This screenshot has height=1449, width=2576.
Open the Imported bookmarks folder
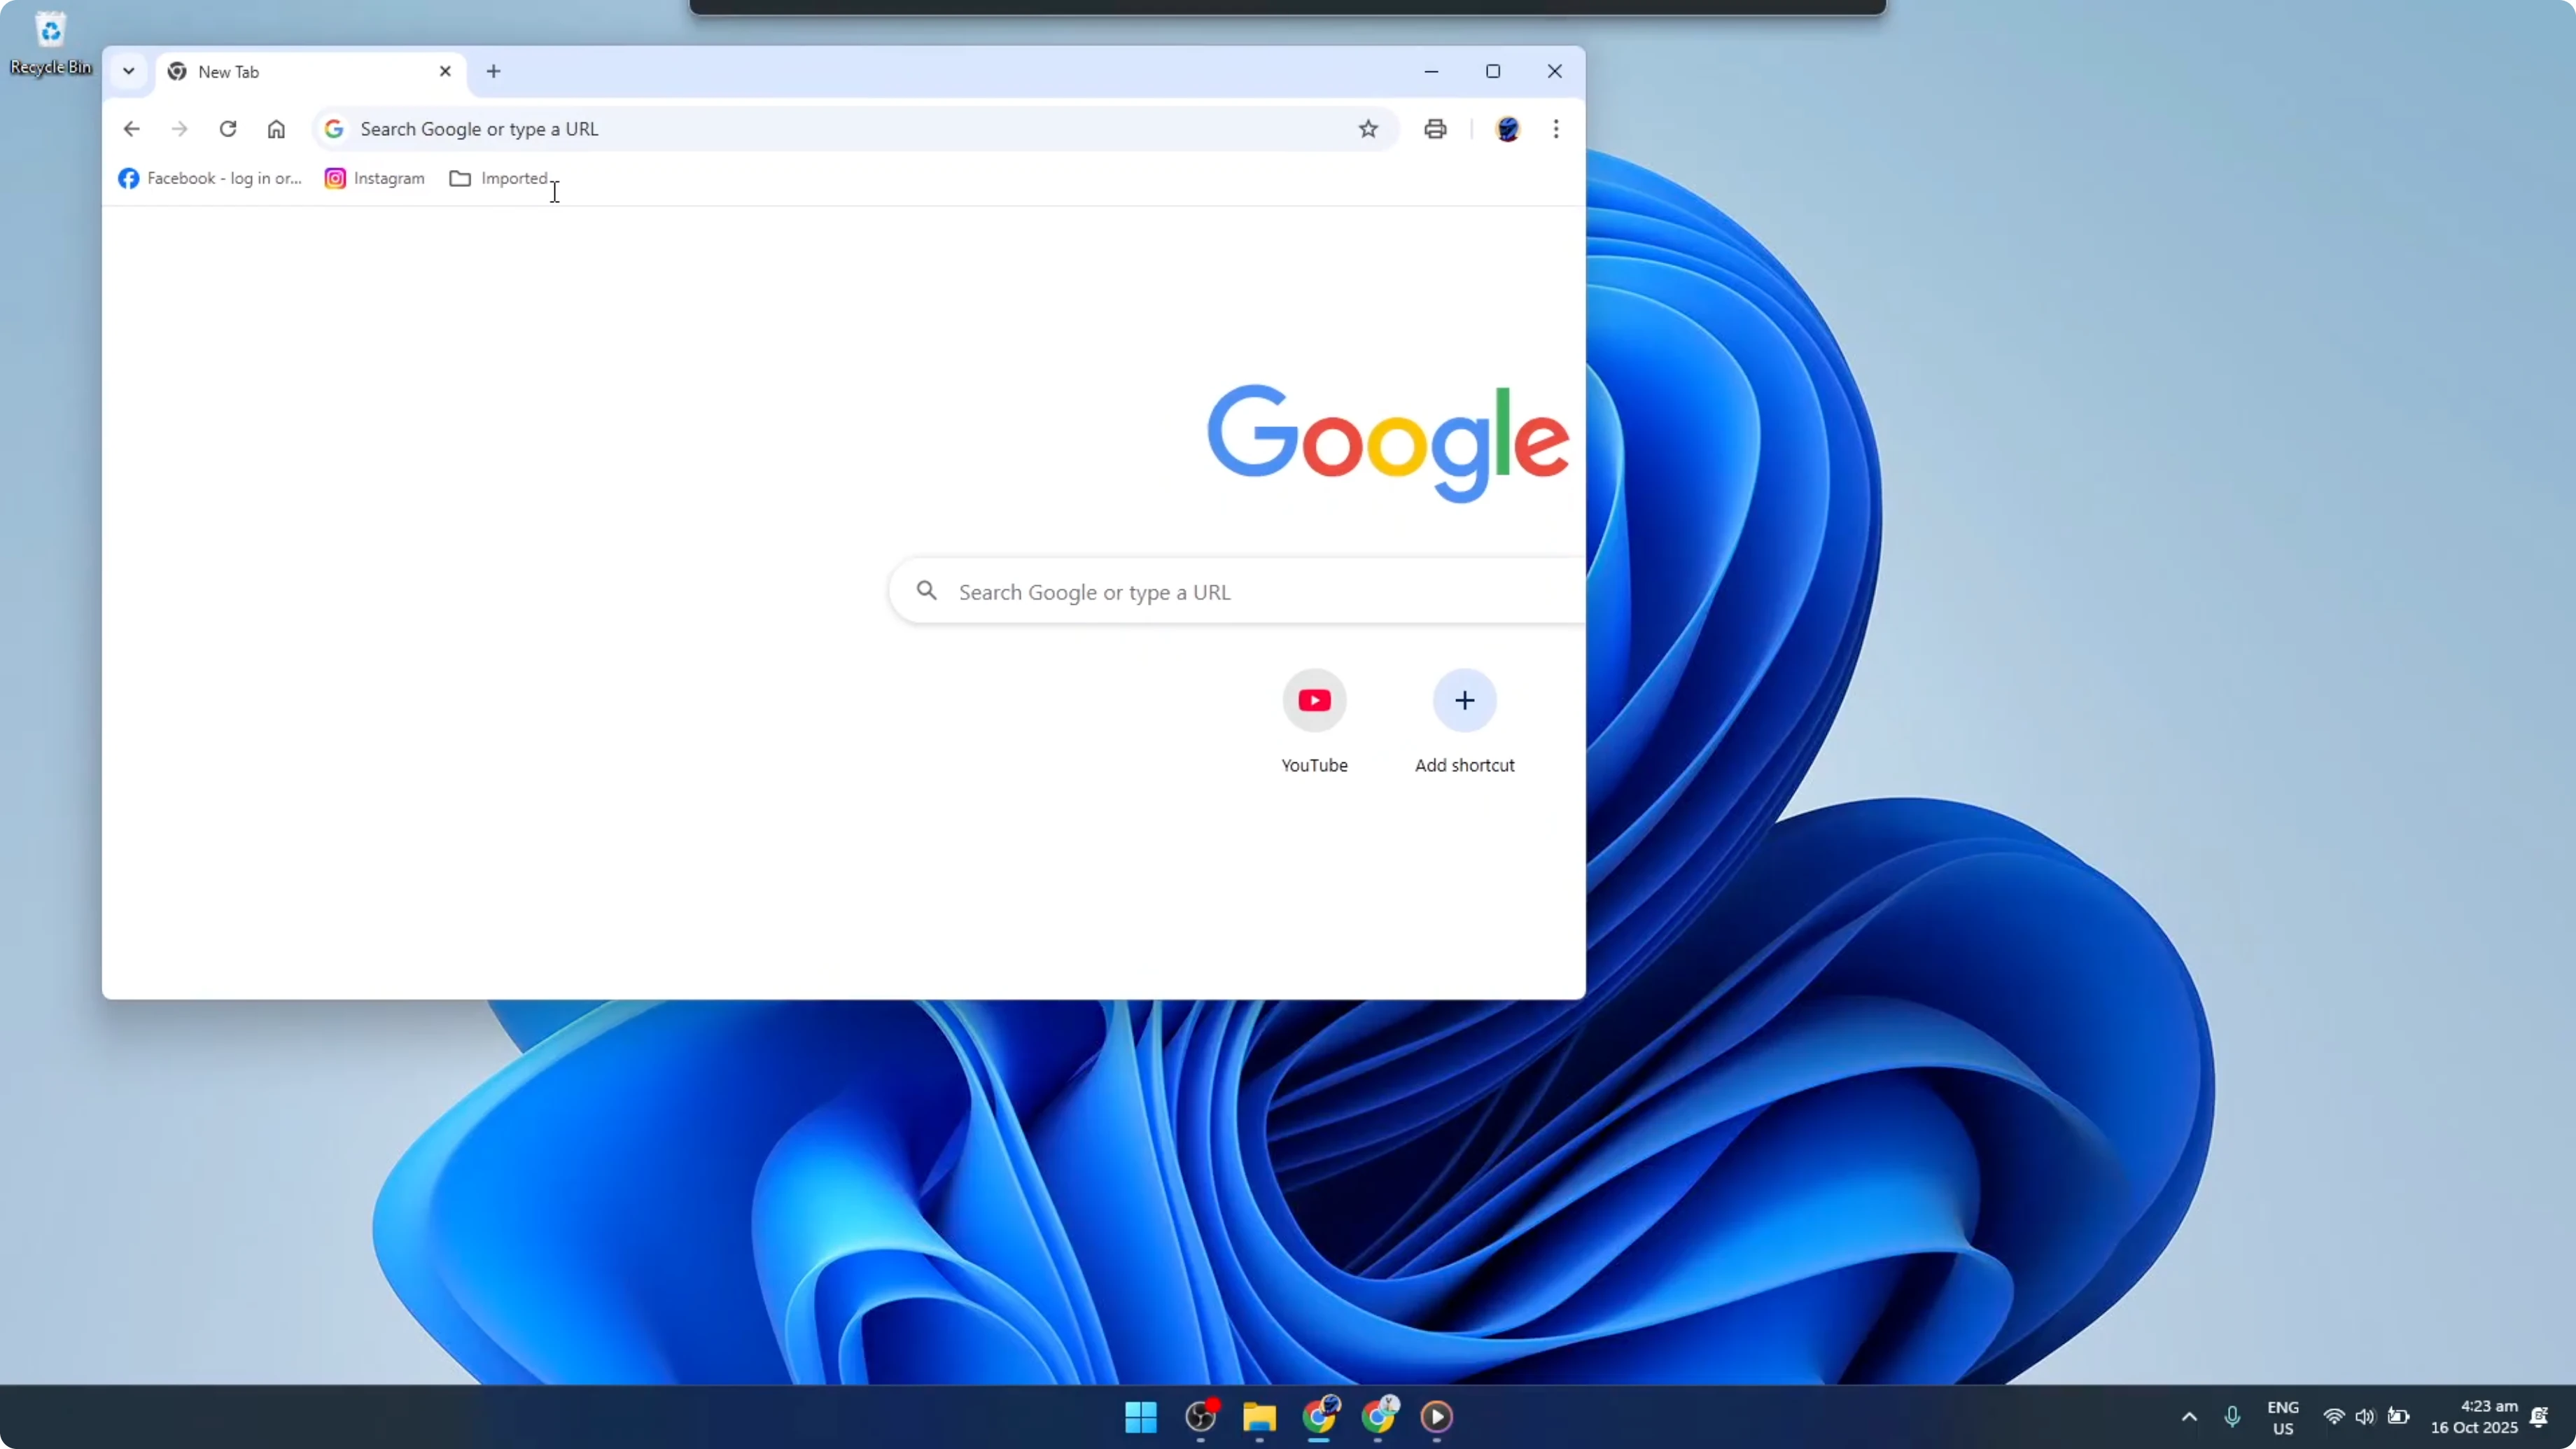500,178
